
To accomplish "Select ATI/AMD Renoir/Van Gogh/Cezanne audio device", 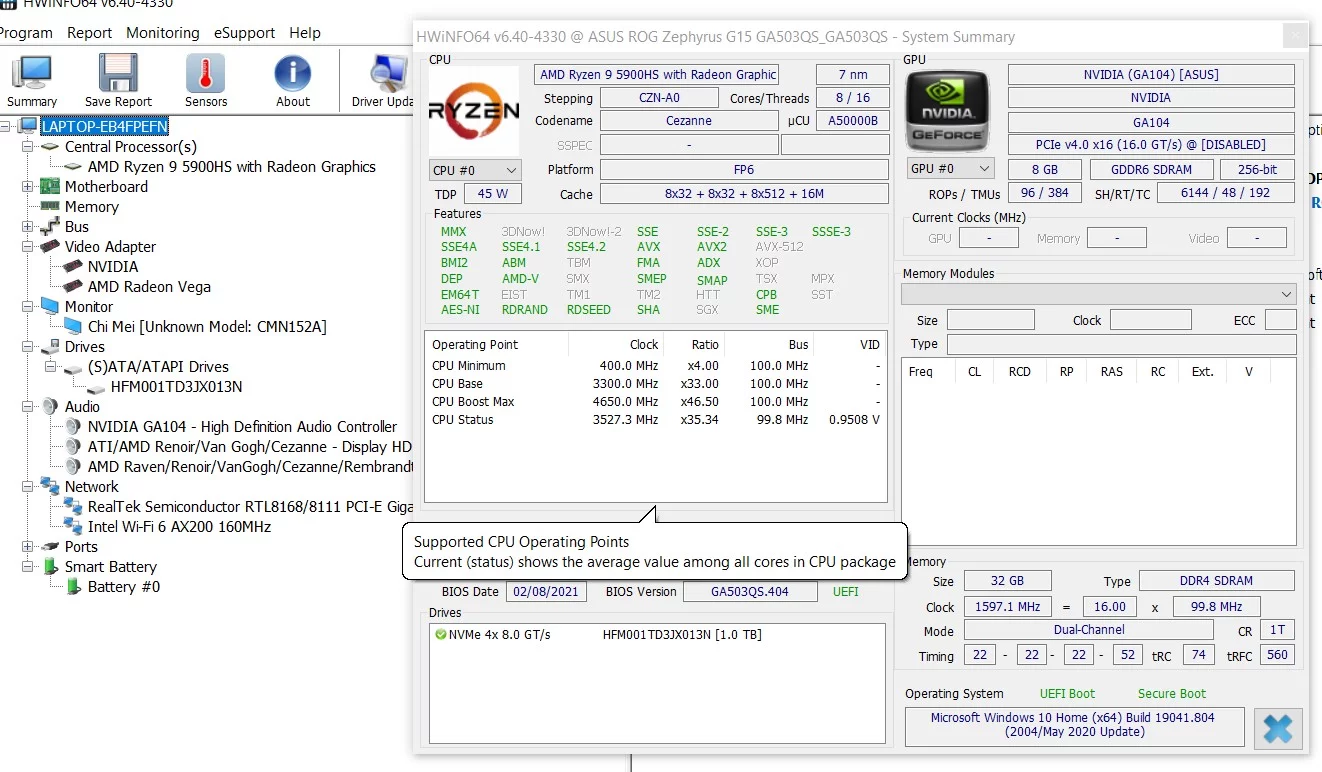I will [x=250, y=447].
